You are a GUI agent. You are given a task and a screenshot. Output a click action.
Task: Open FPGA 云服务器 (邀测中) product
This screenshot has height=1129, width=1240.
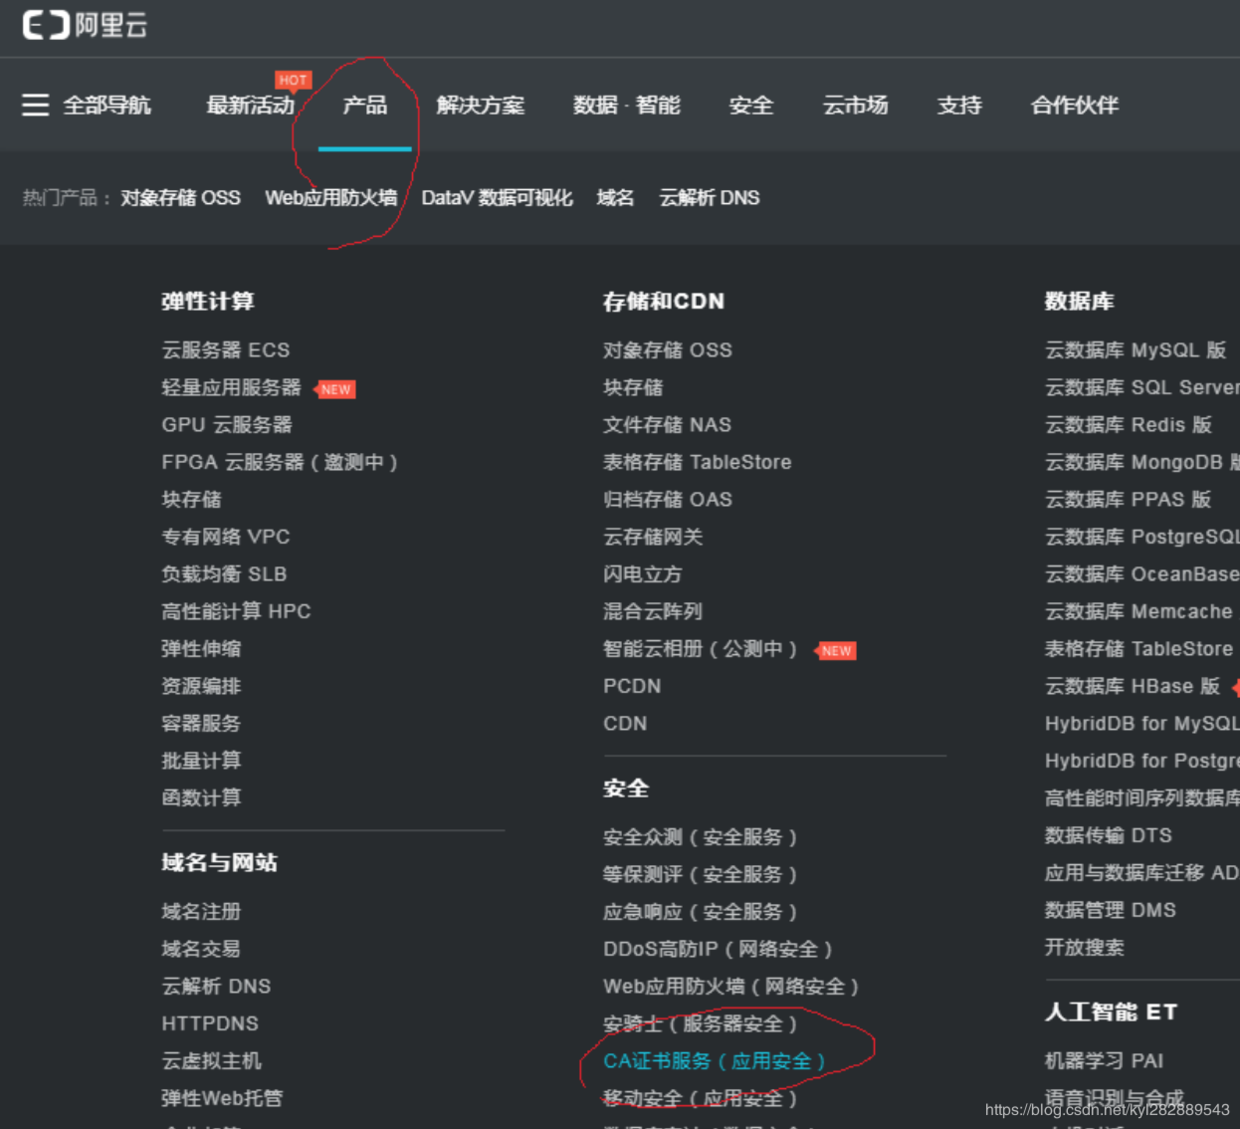(x=280, y=462)
